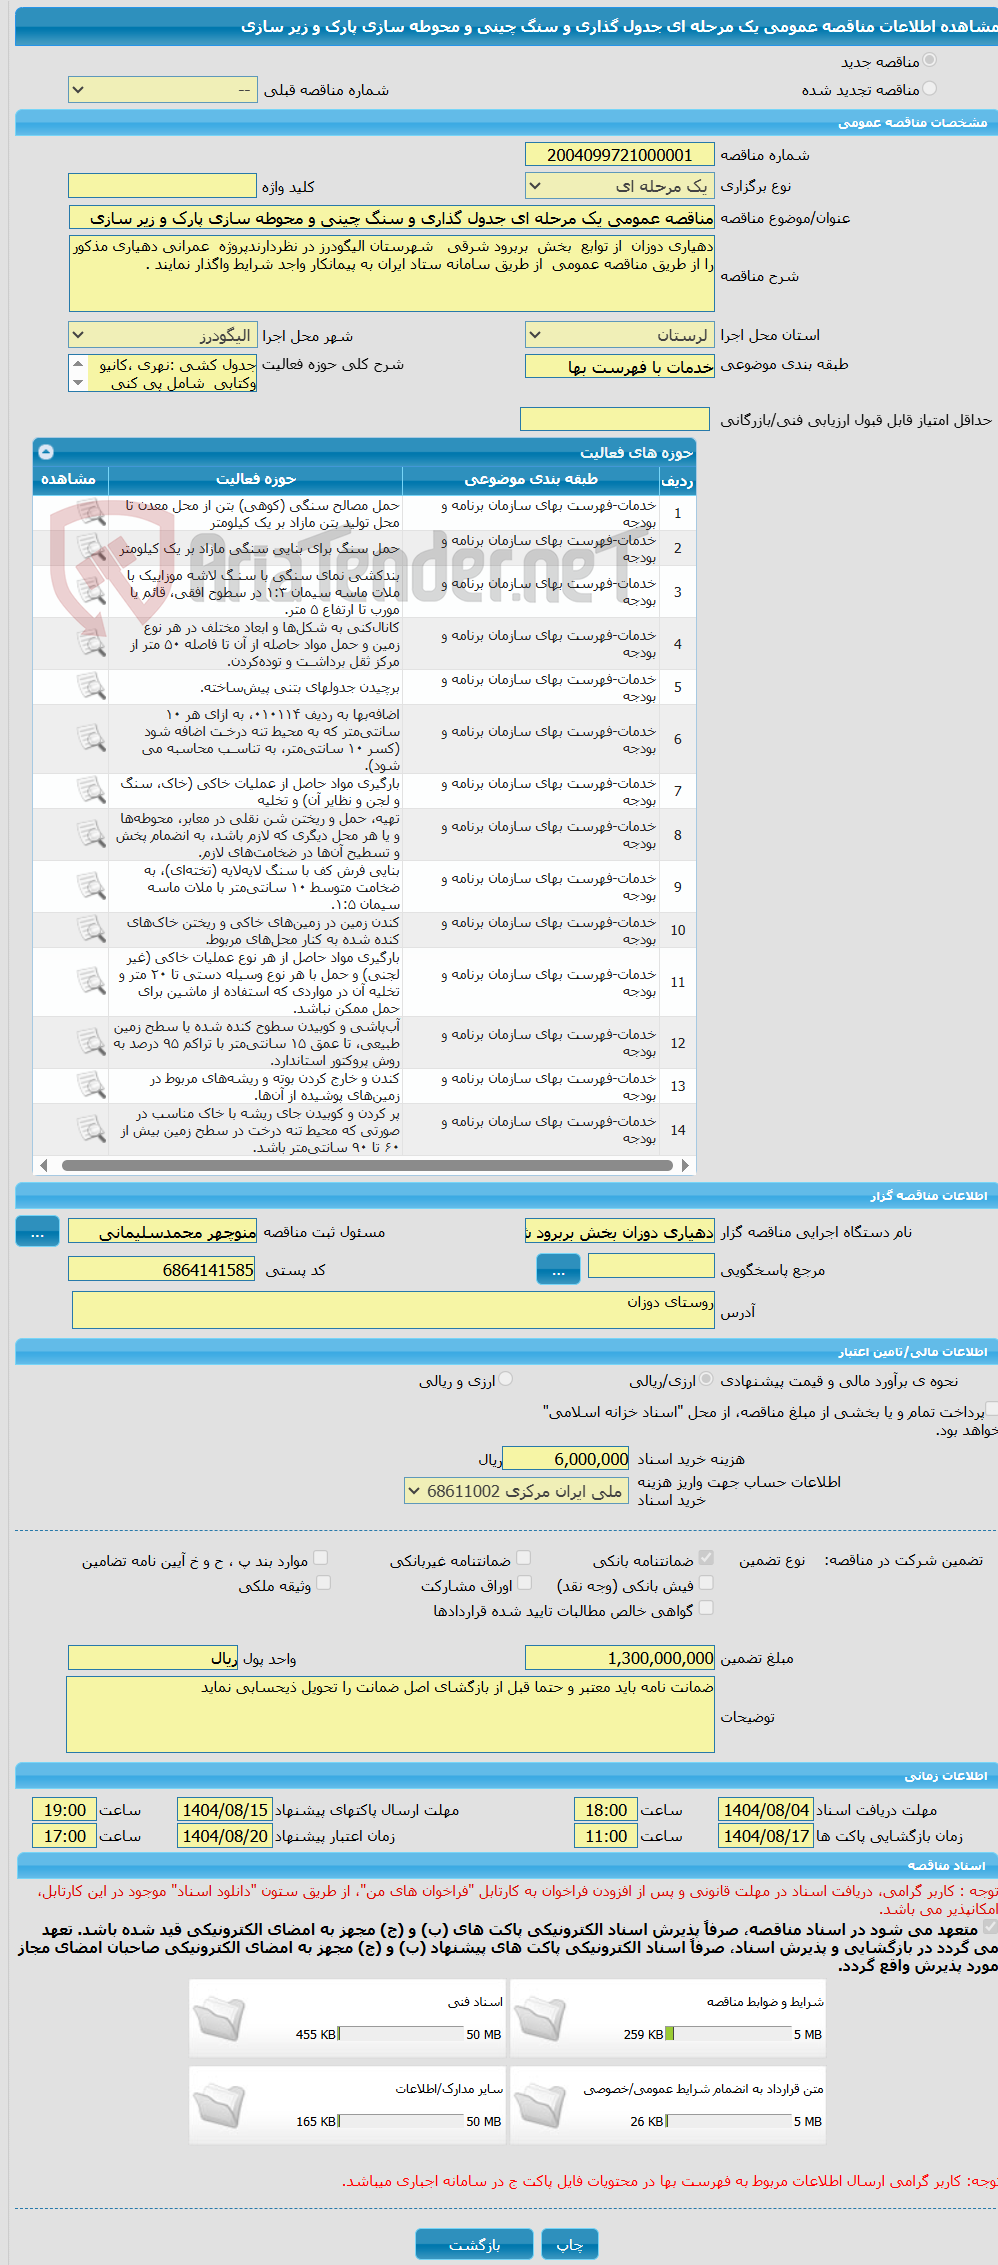
Task: Click the مشاهده column header
Action: tap(69, 479)
